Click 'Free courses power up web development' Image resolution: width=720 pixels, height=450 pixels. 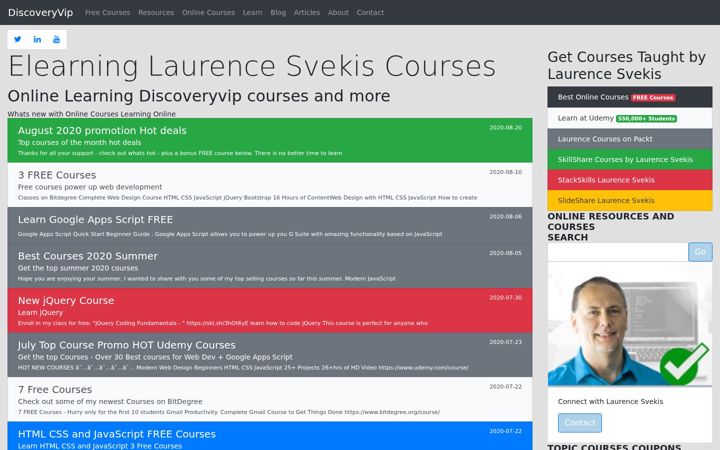(x=90, y=187)
